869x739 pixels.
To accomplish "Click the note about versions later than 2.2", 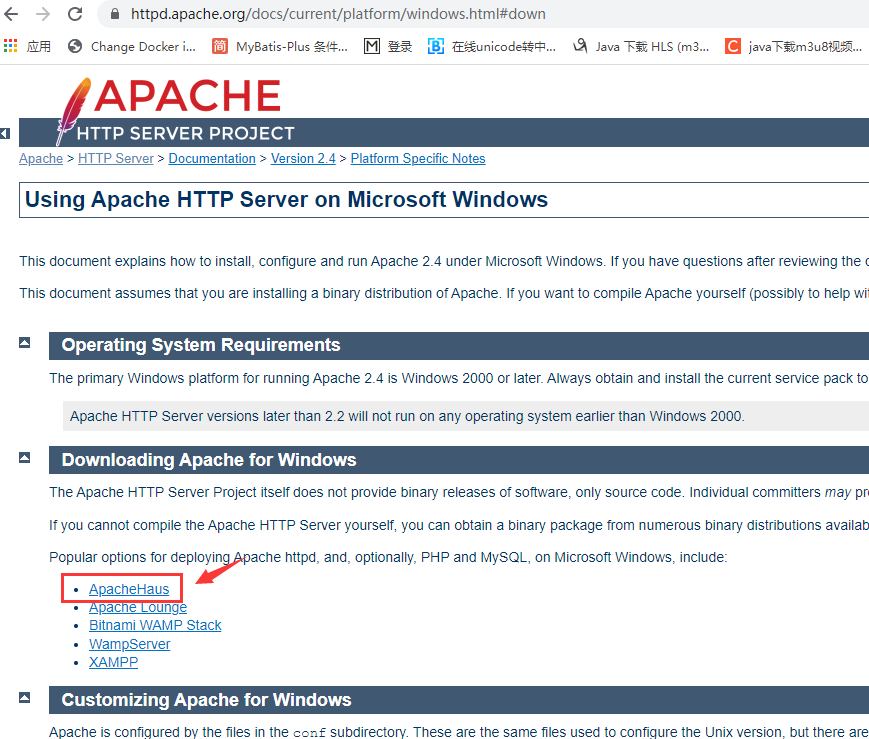I will pyautogui.click(x=407, y=416).
